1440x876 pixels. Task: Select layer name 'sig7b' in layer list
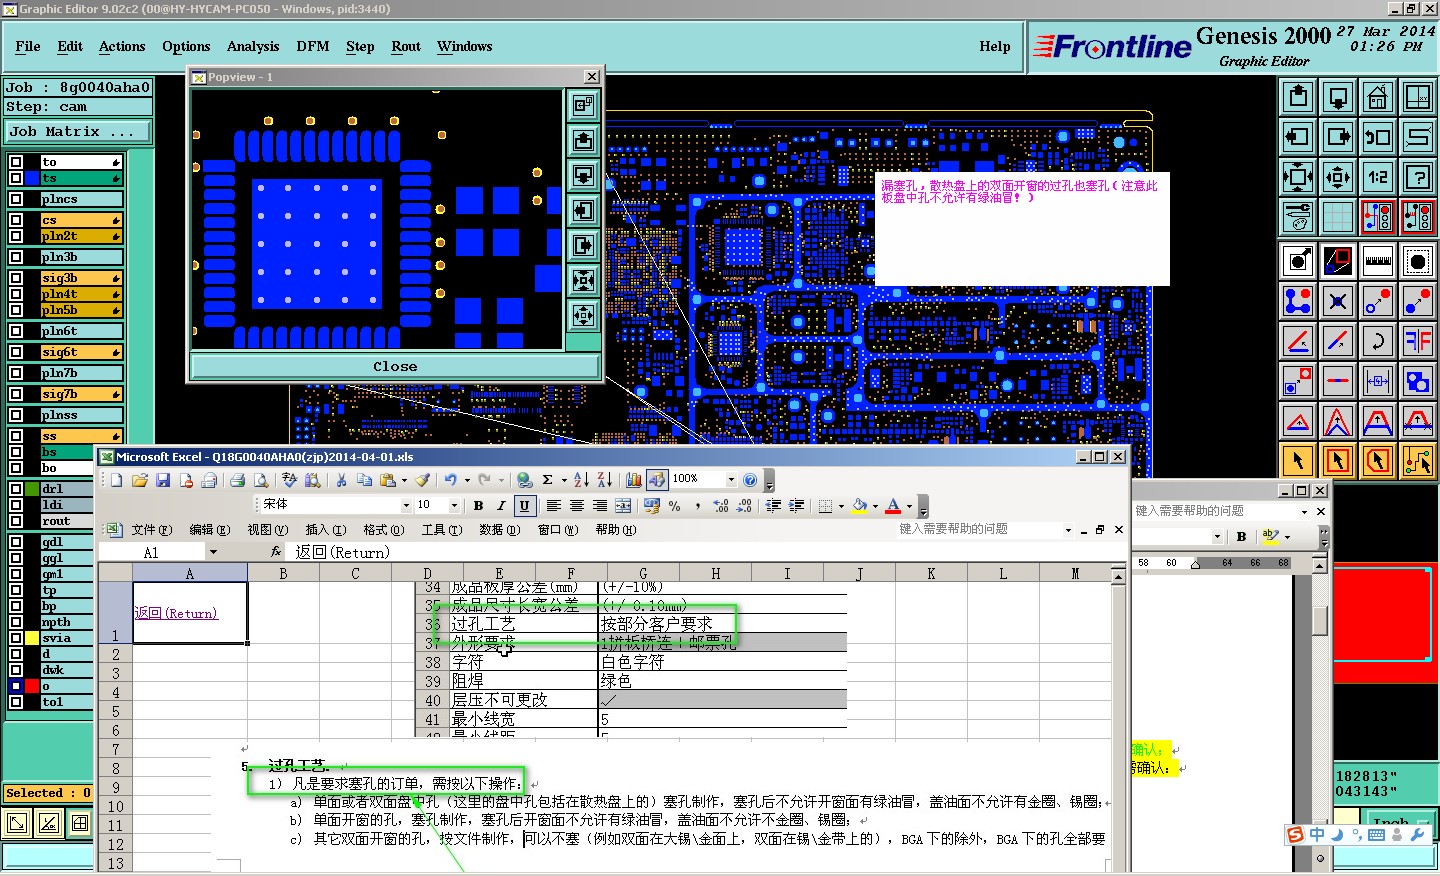(x=82, y=394)
